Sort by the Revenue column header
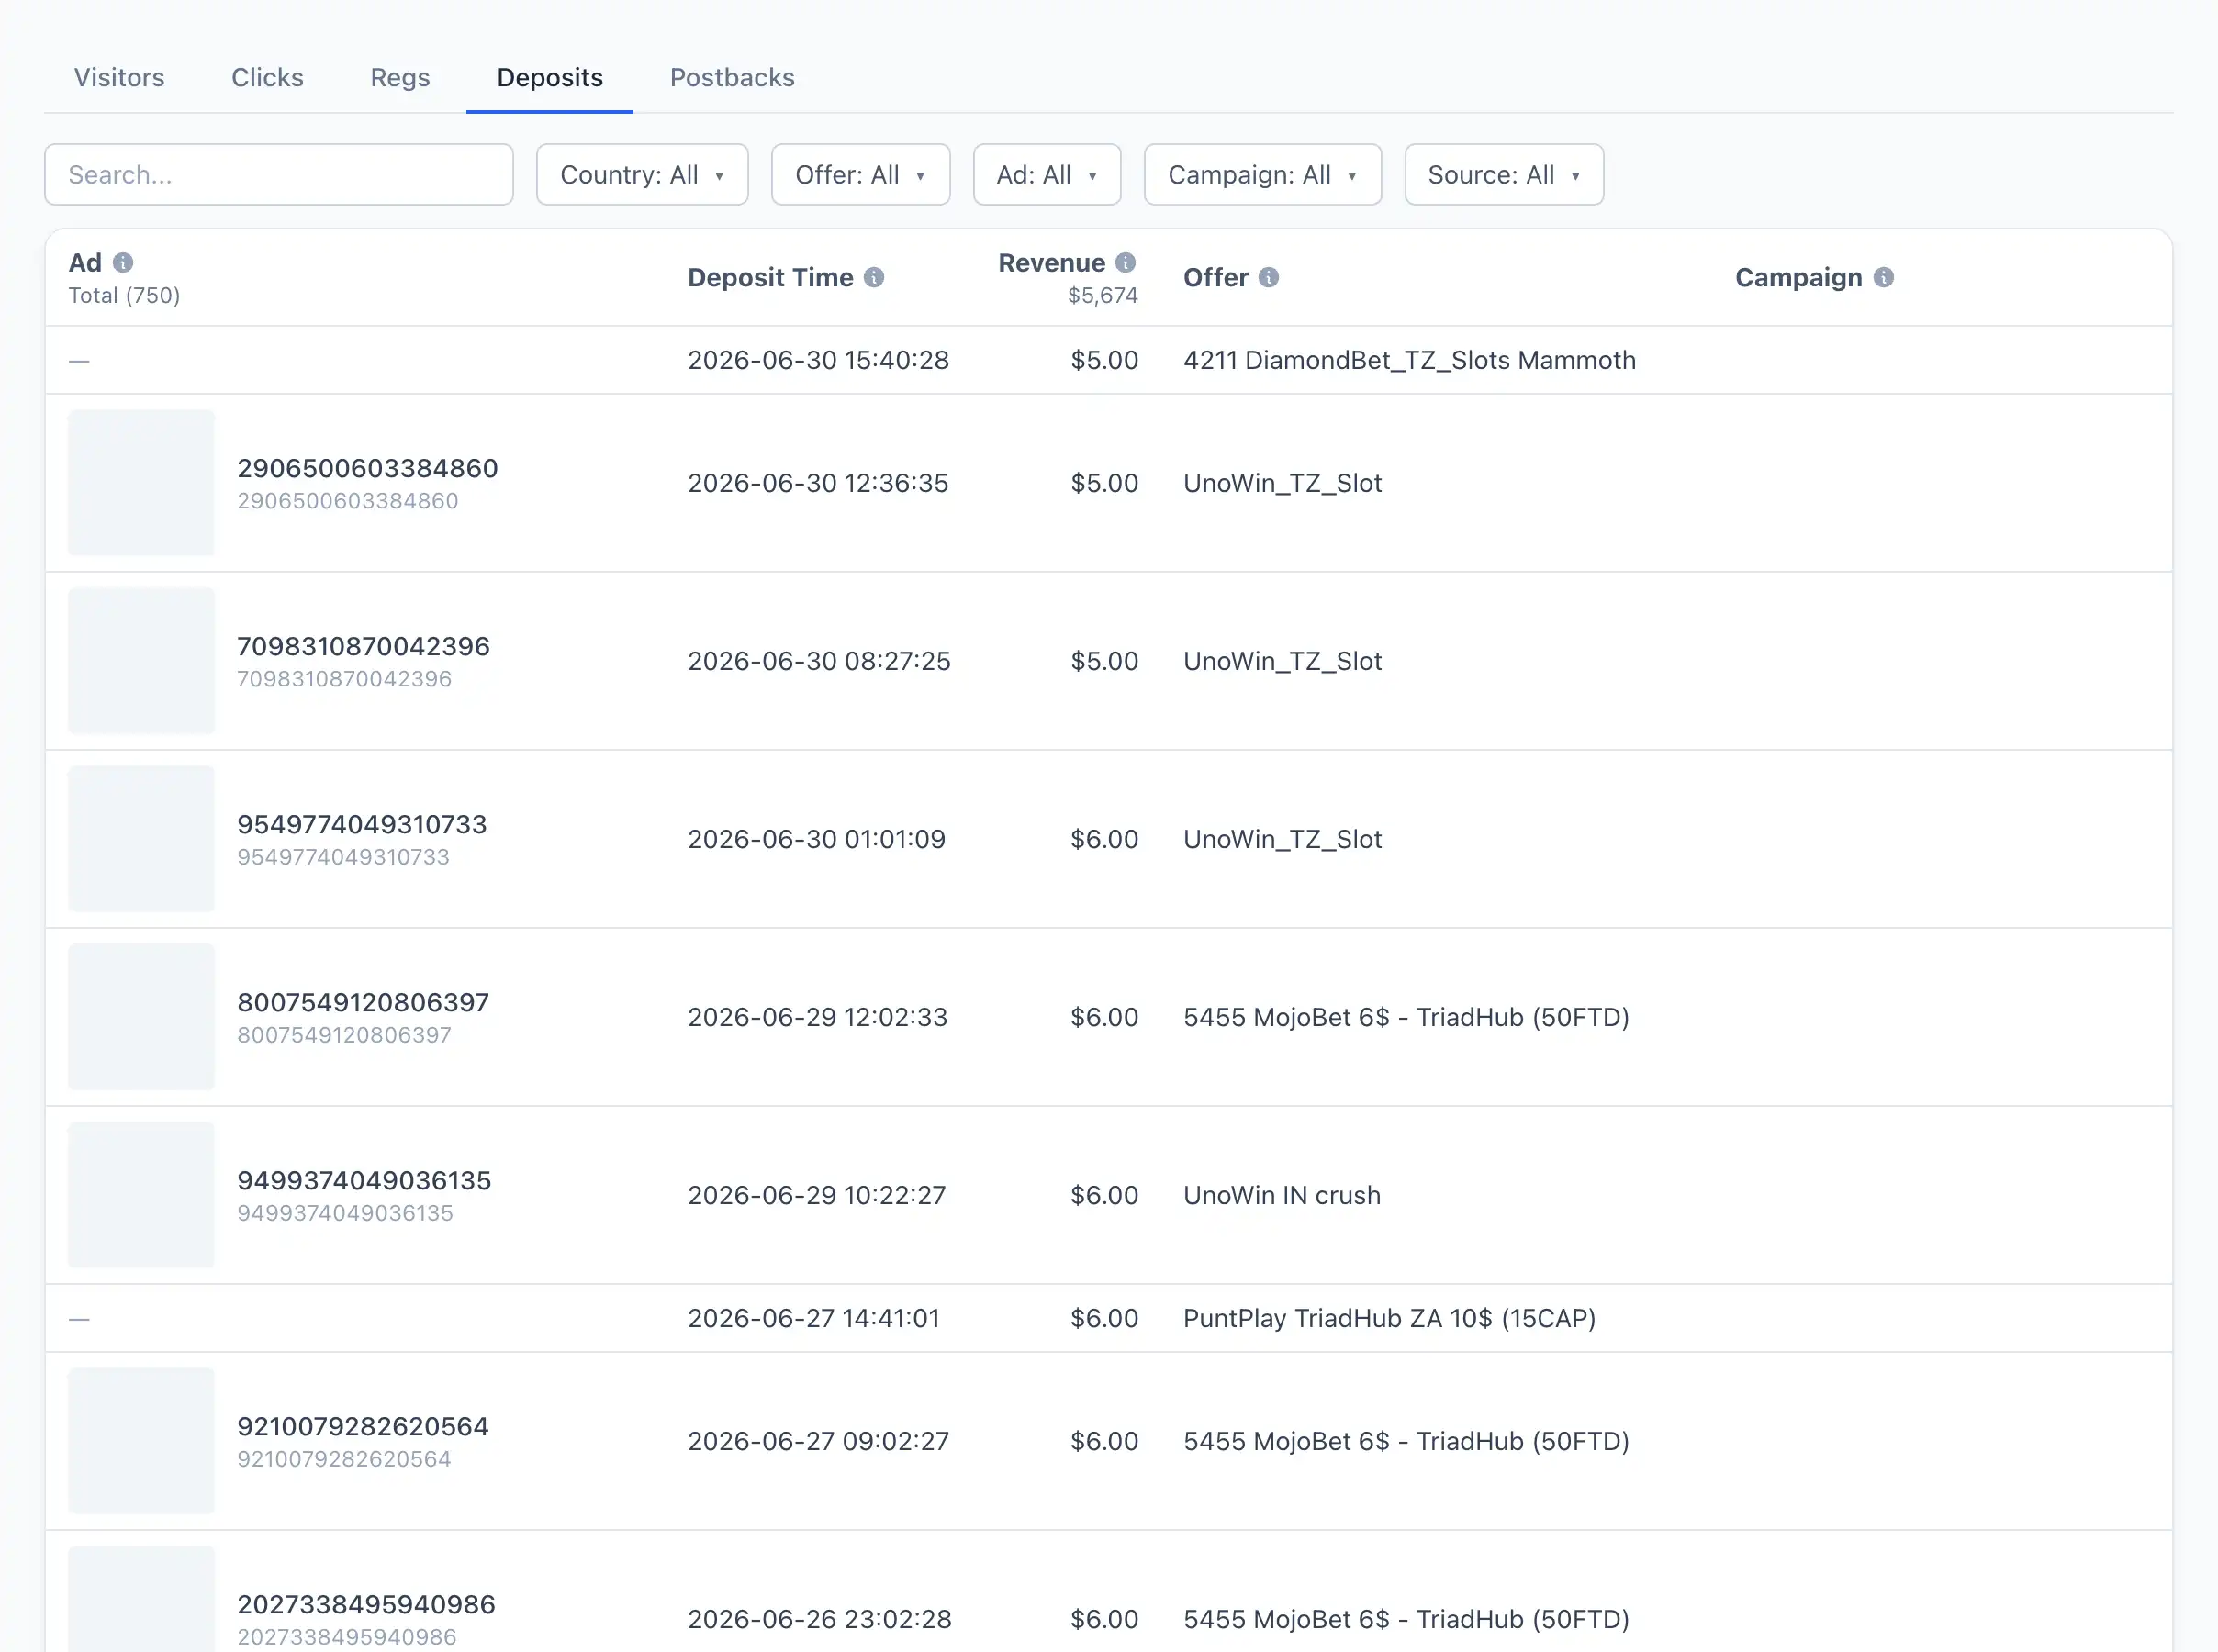The image size is (2218, 1652). [x=1051, y=262]
